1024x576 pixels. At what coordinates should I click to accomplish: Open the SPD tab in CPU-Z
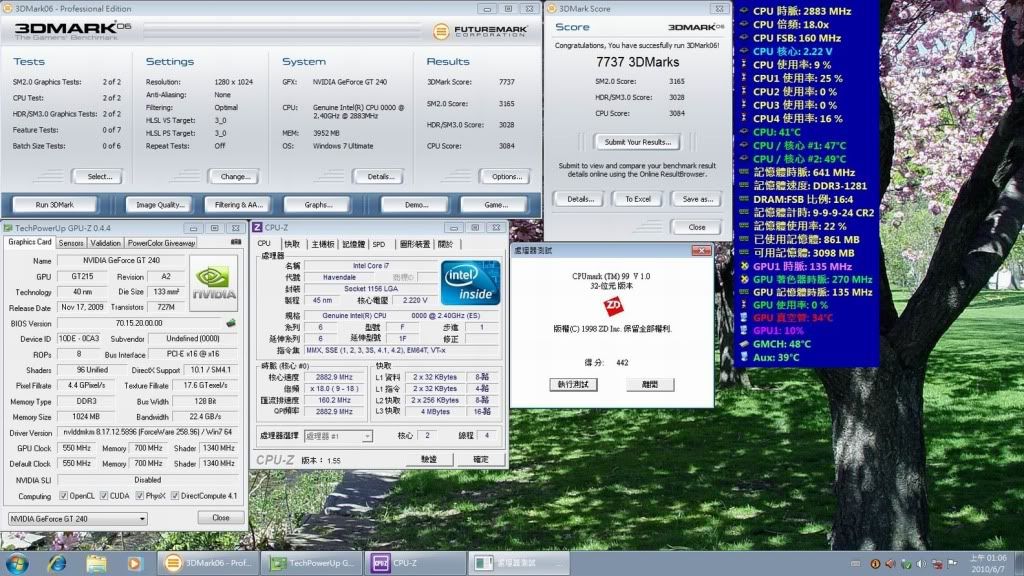tap(379, 244)
